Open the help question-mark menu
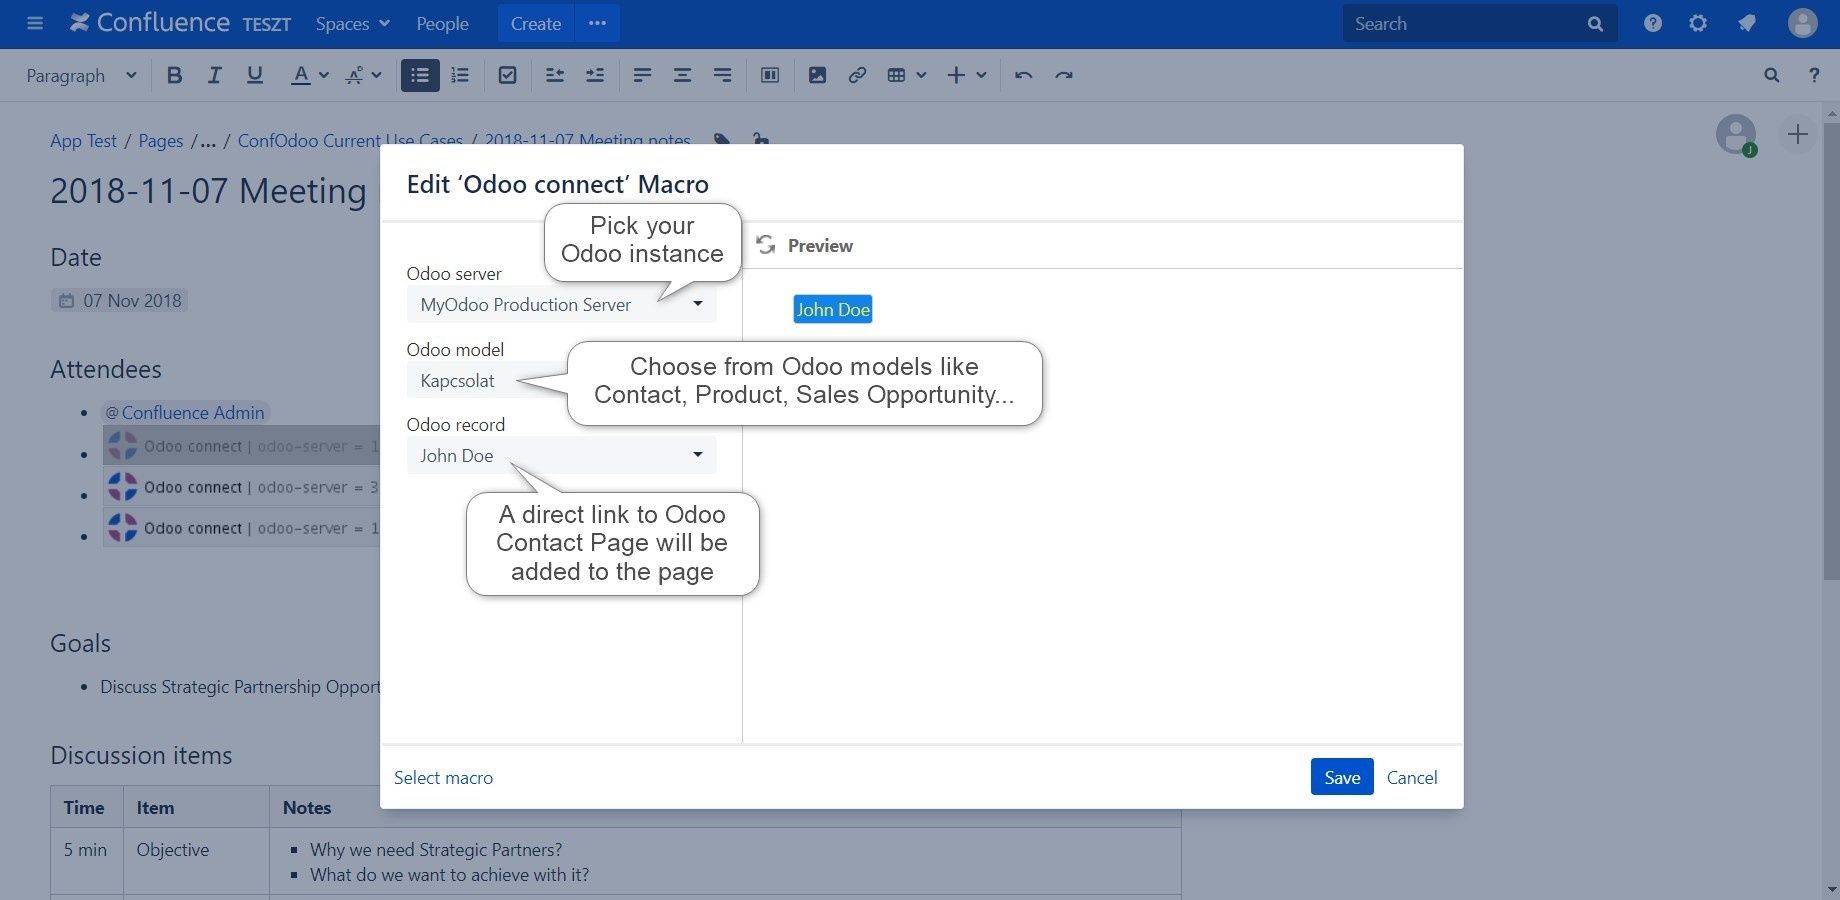The image size is (1840, 900). click(x=1653, y=23)
